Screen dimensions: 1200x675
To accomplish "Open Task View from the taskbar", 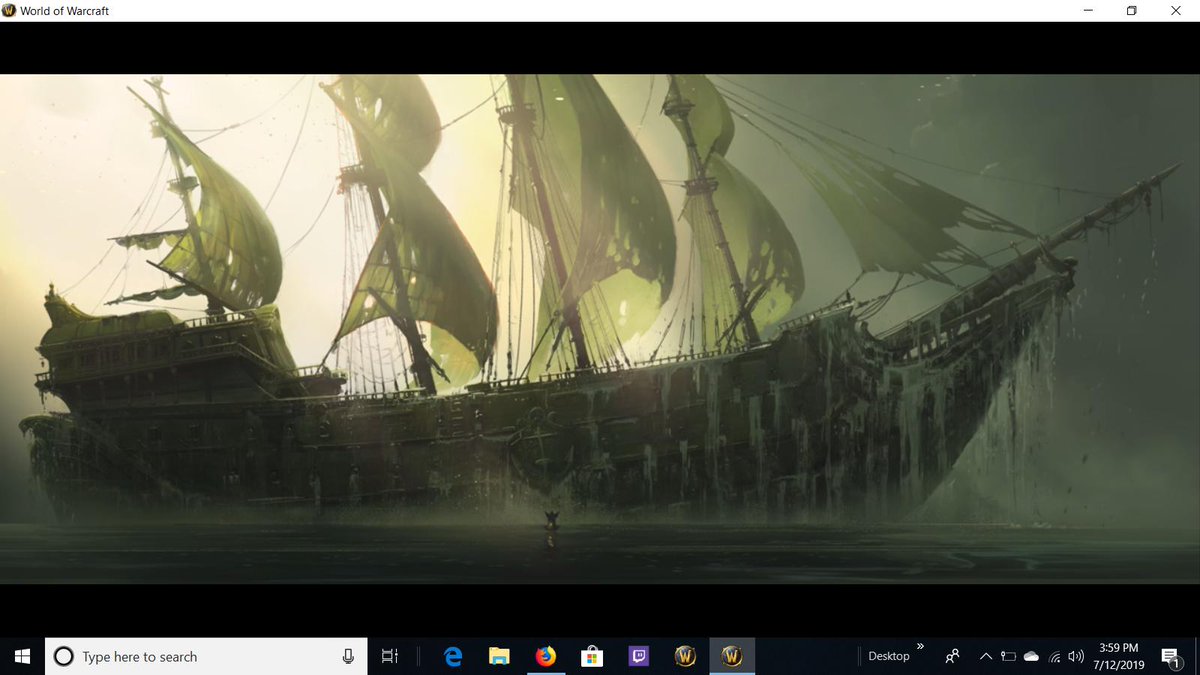I will point(390,656).
